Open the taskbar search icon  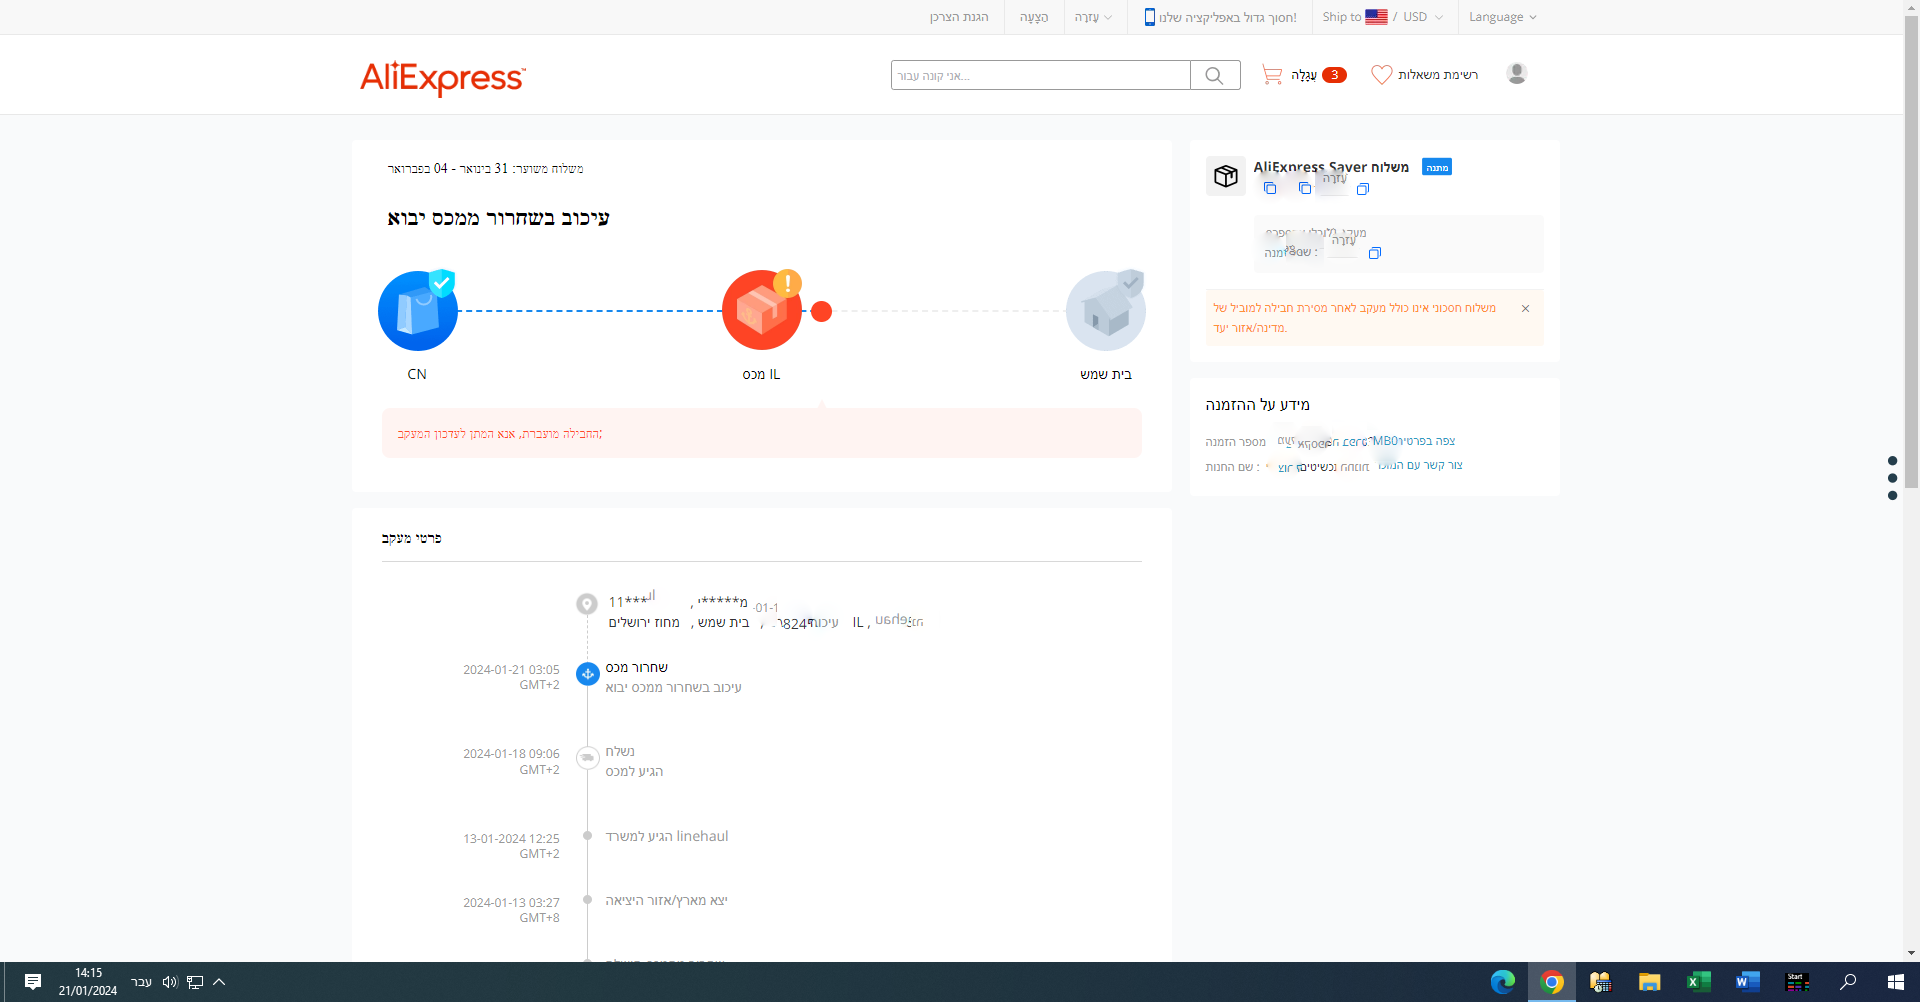(1847, 982)
